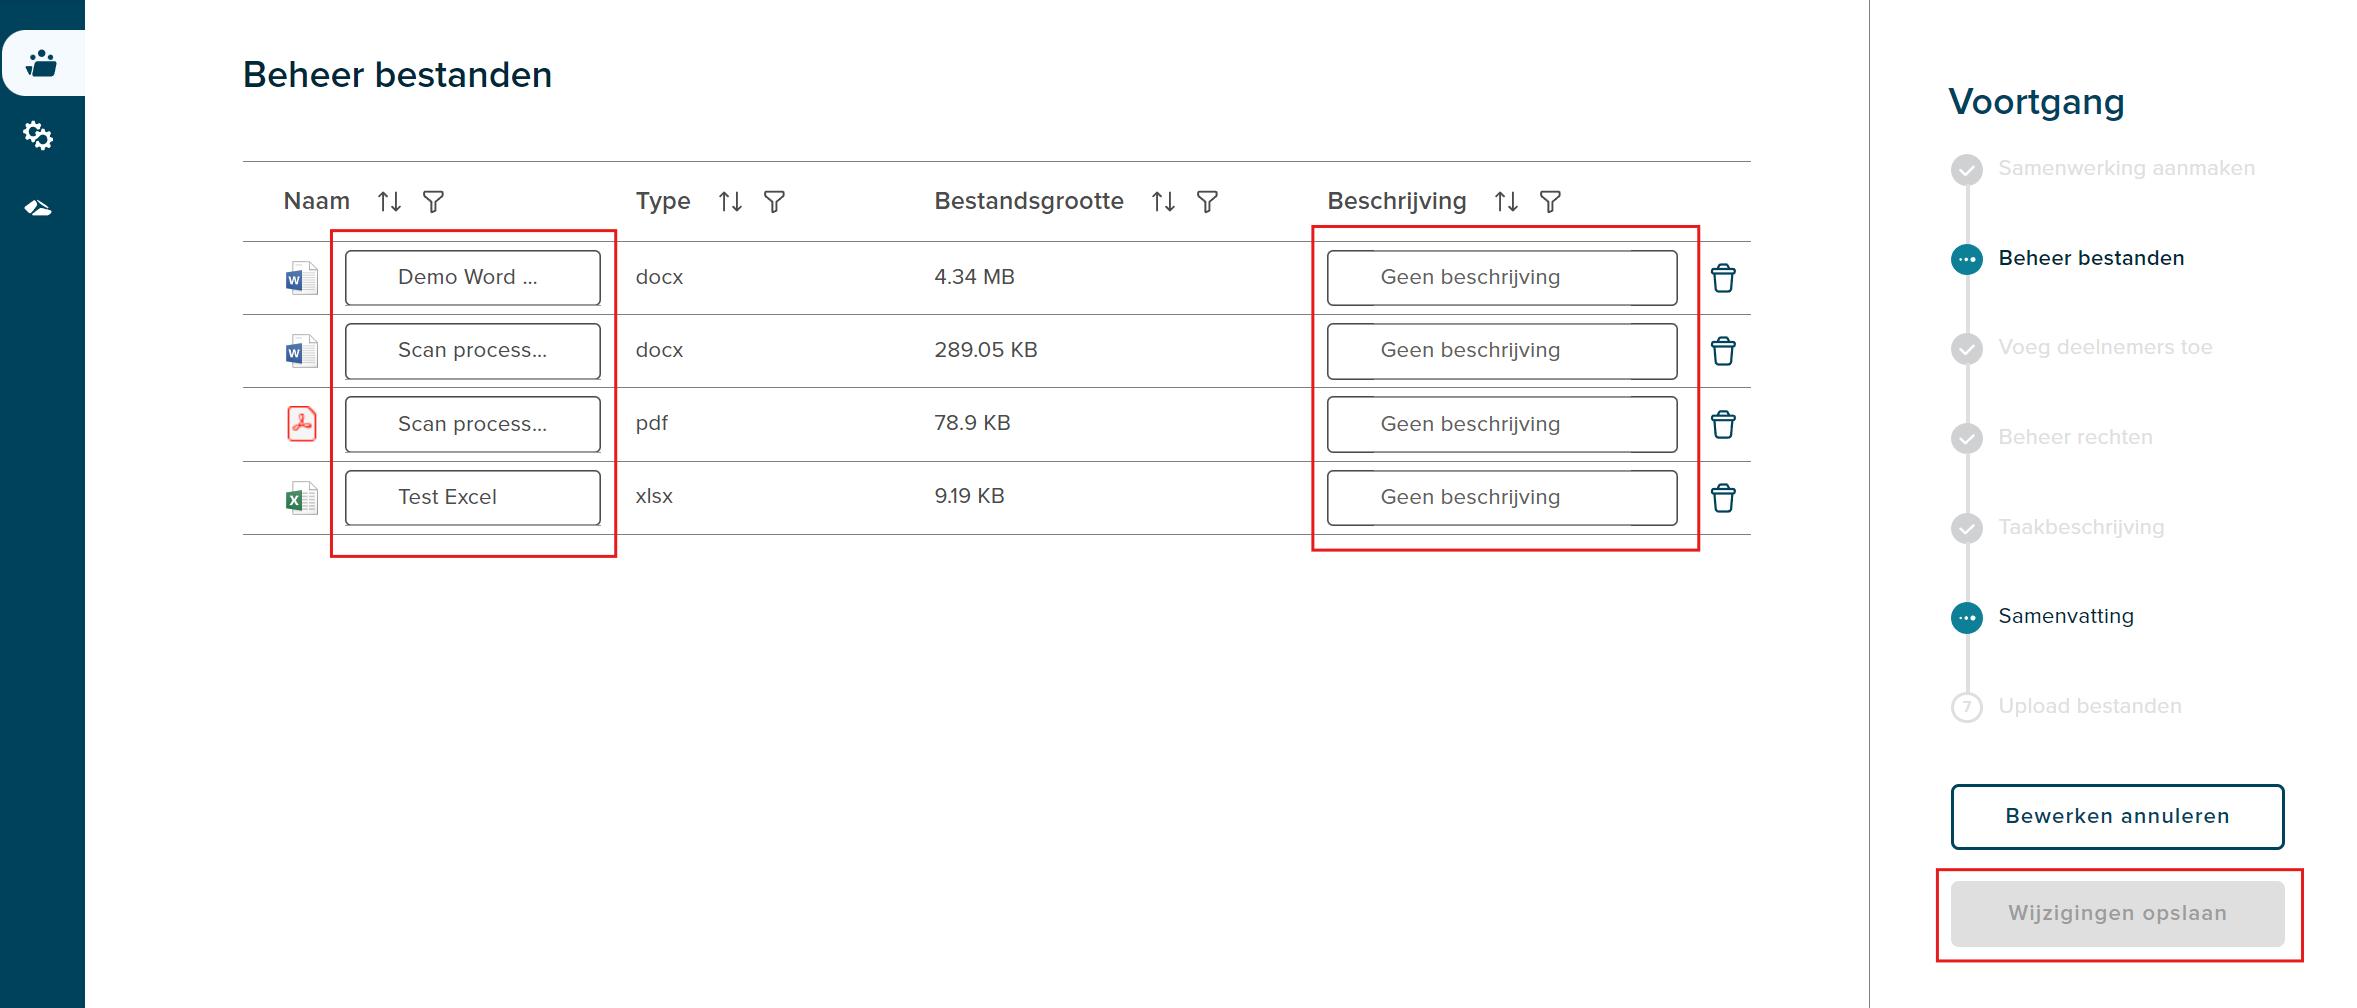This screenshot has width=2357, height=1008.
Task: Click the Word icon of Demo Word row
Action: pyautogui.click(x=301, y=278)
